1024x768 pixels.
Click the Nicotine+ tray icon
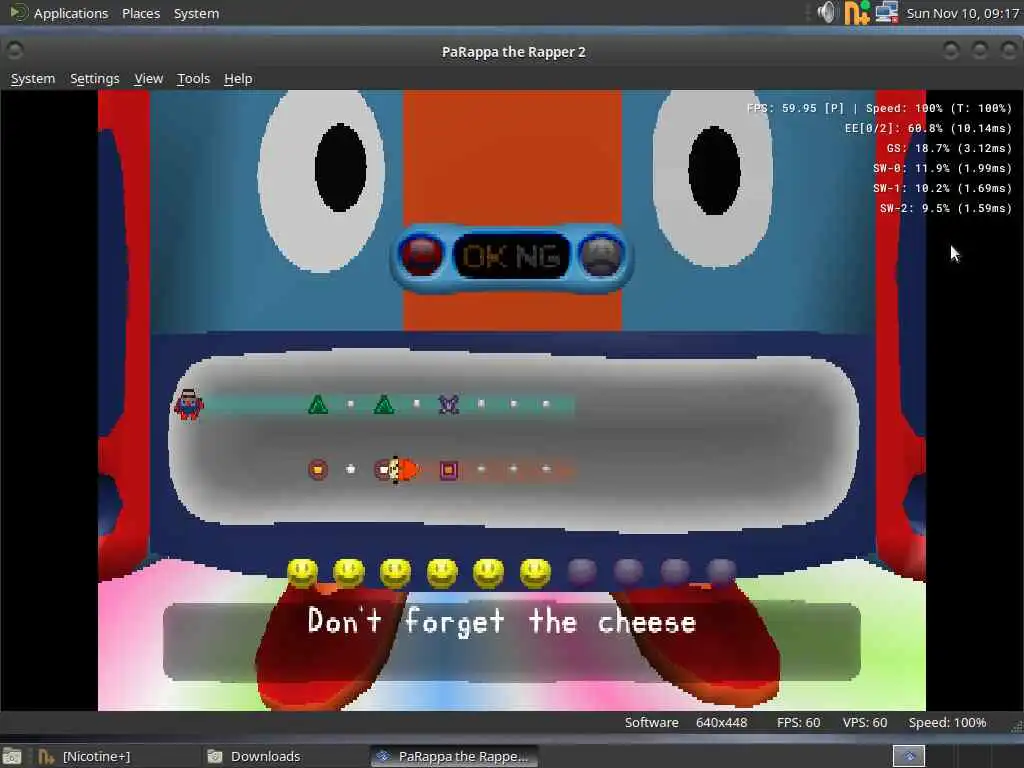coord(857,12)
